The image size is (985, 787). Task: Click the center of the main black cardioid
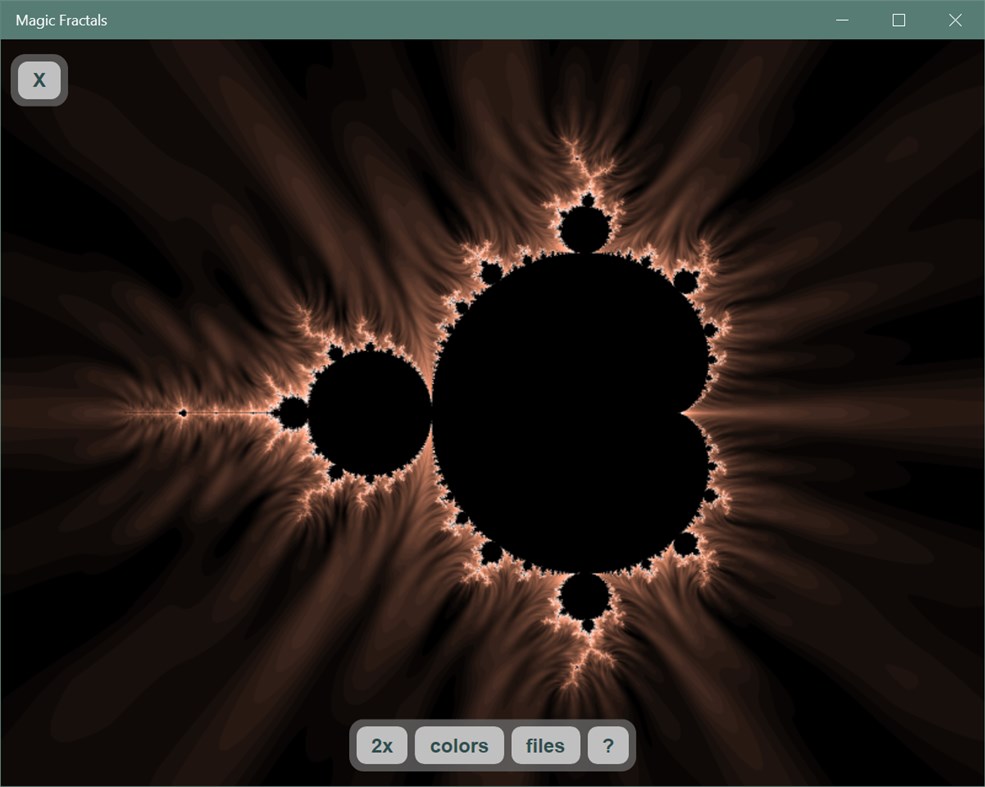pyautogui.click(x=570, y=410)
